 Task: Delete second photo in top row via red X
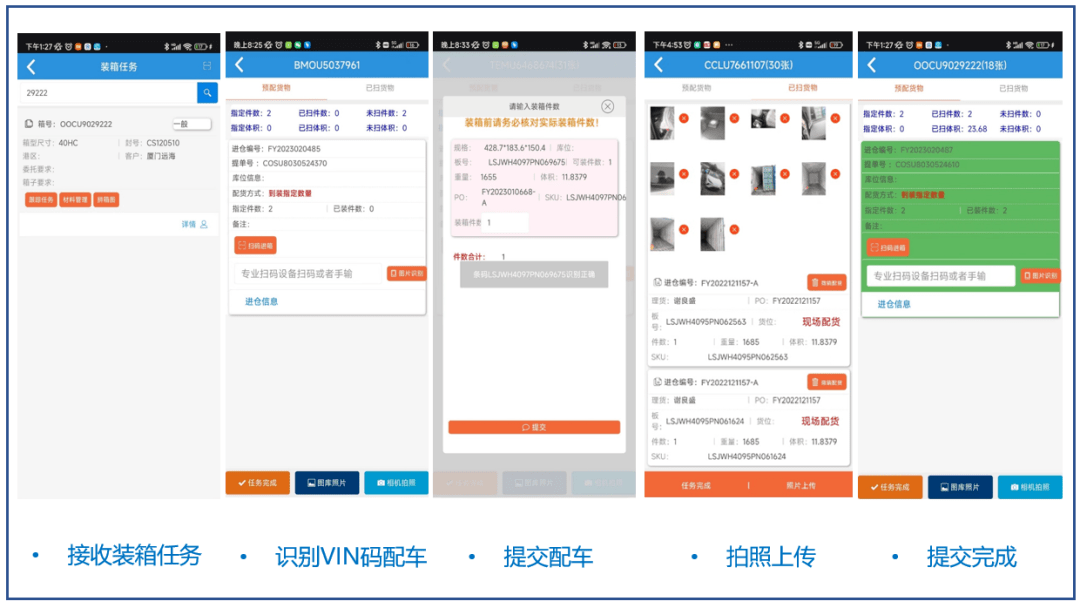click(x=734, y=118)
